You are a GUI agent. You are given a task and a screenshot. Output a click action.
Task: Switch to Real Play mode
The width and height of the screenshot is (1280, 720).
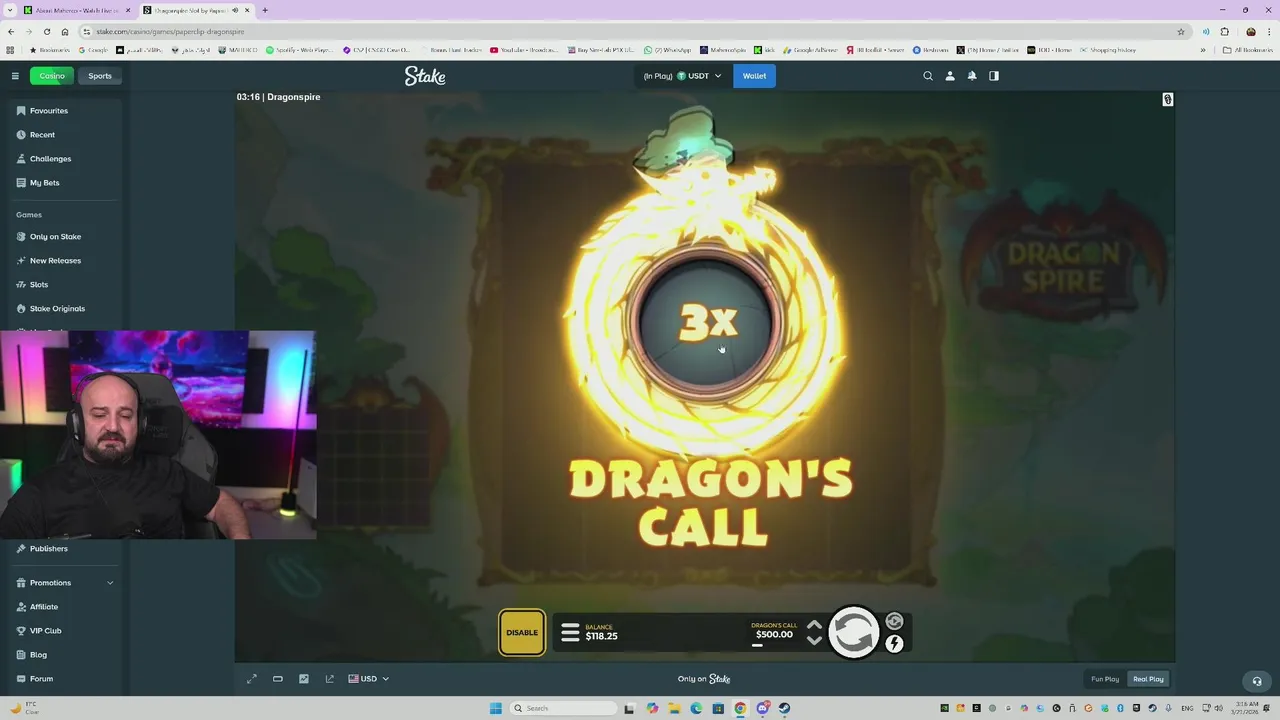pos(1148,679)
